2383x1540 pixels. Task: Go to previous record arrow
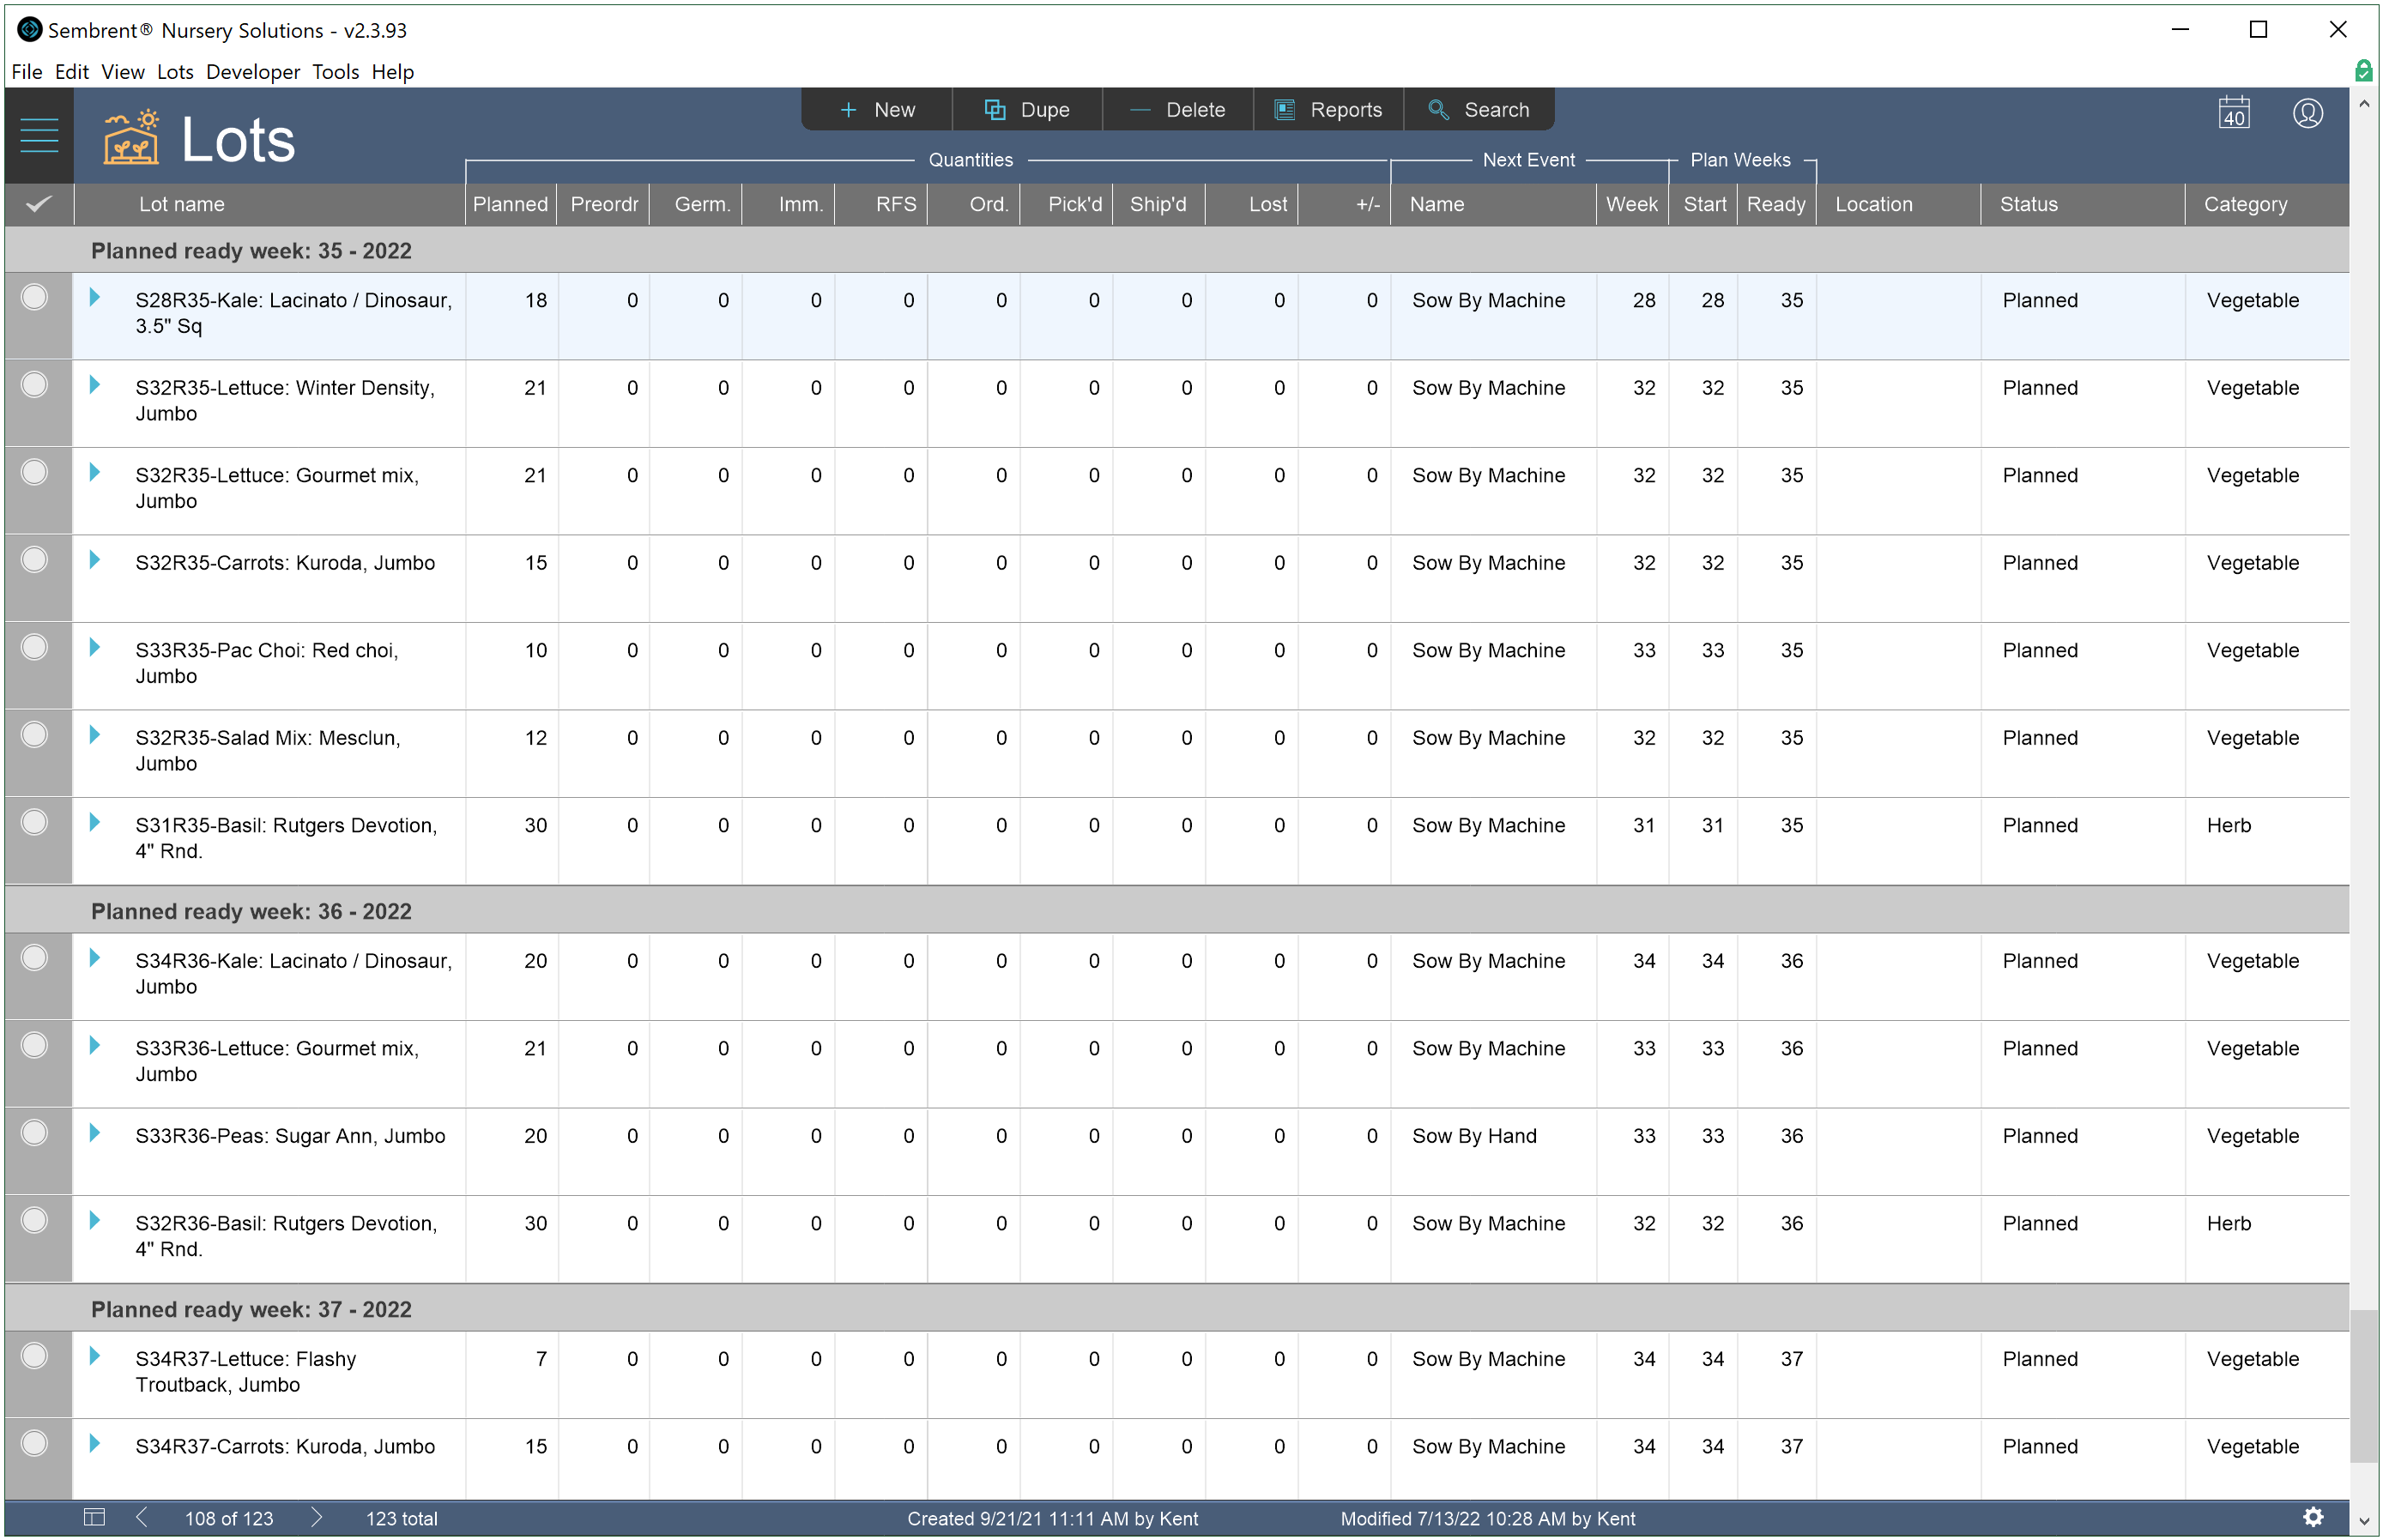[142, 1517]
